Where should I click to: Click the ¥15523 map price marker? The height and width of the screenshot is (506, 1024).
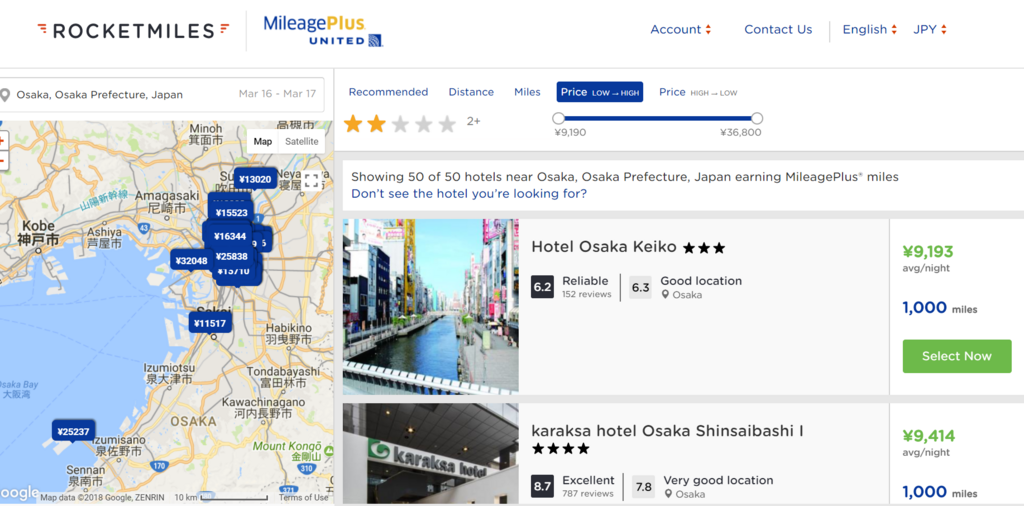pyautogui.click(x=231, y=213)
